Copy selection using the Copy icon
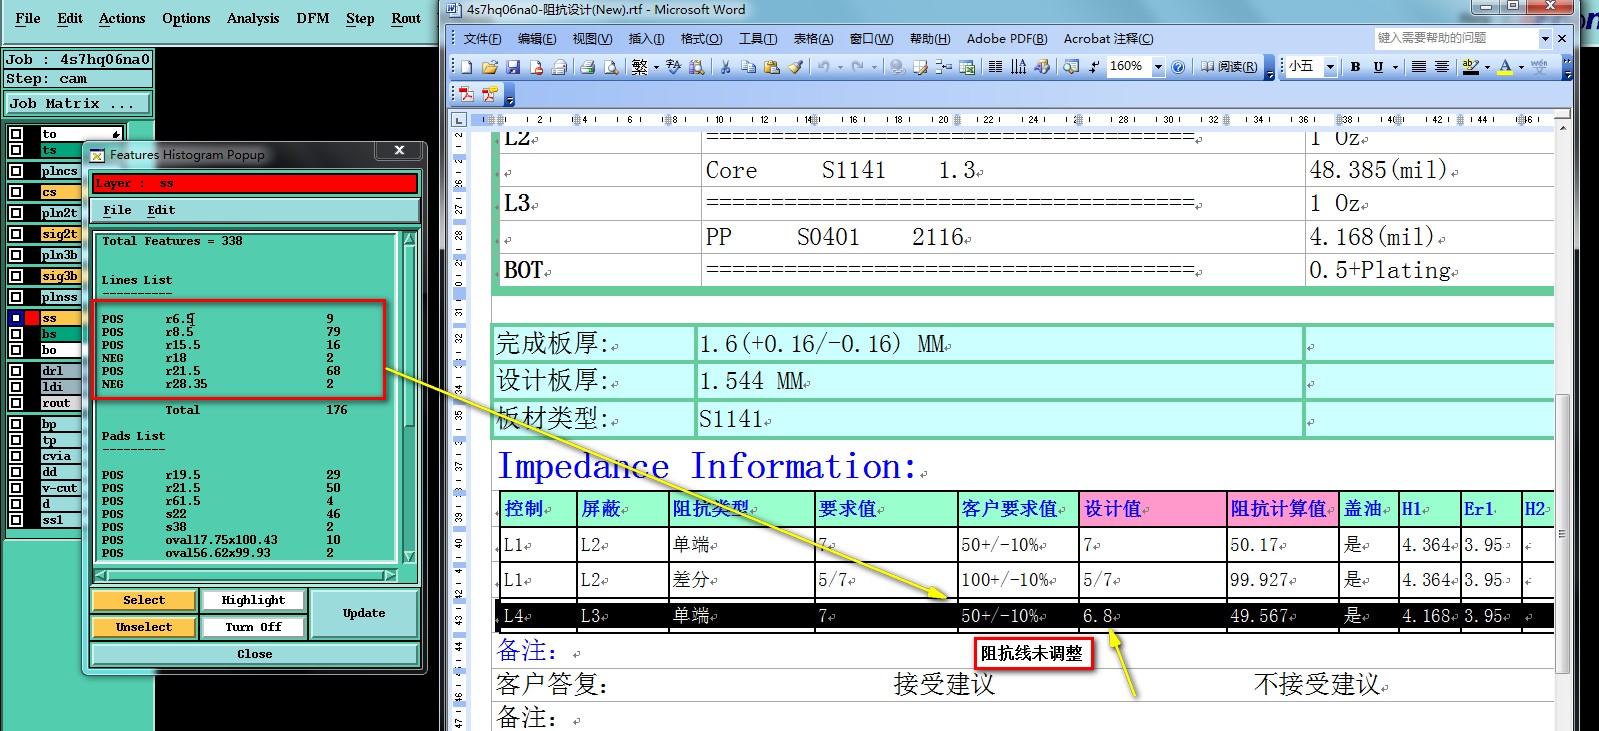The image size is (1599, 731). tap(748, 67)
